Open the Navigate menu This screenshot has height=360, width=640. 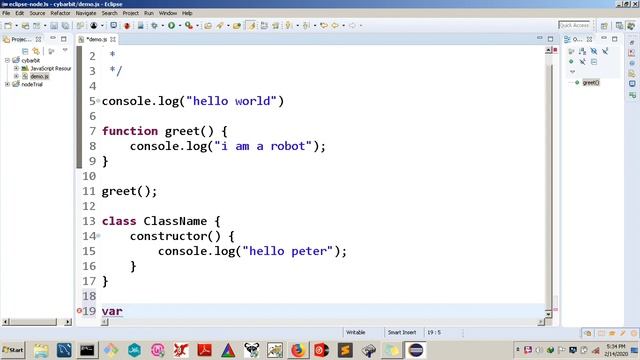coord(86,13)
